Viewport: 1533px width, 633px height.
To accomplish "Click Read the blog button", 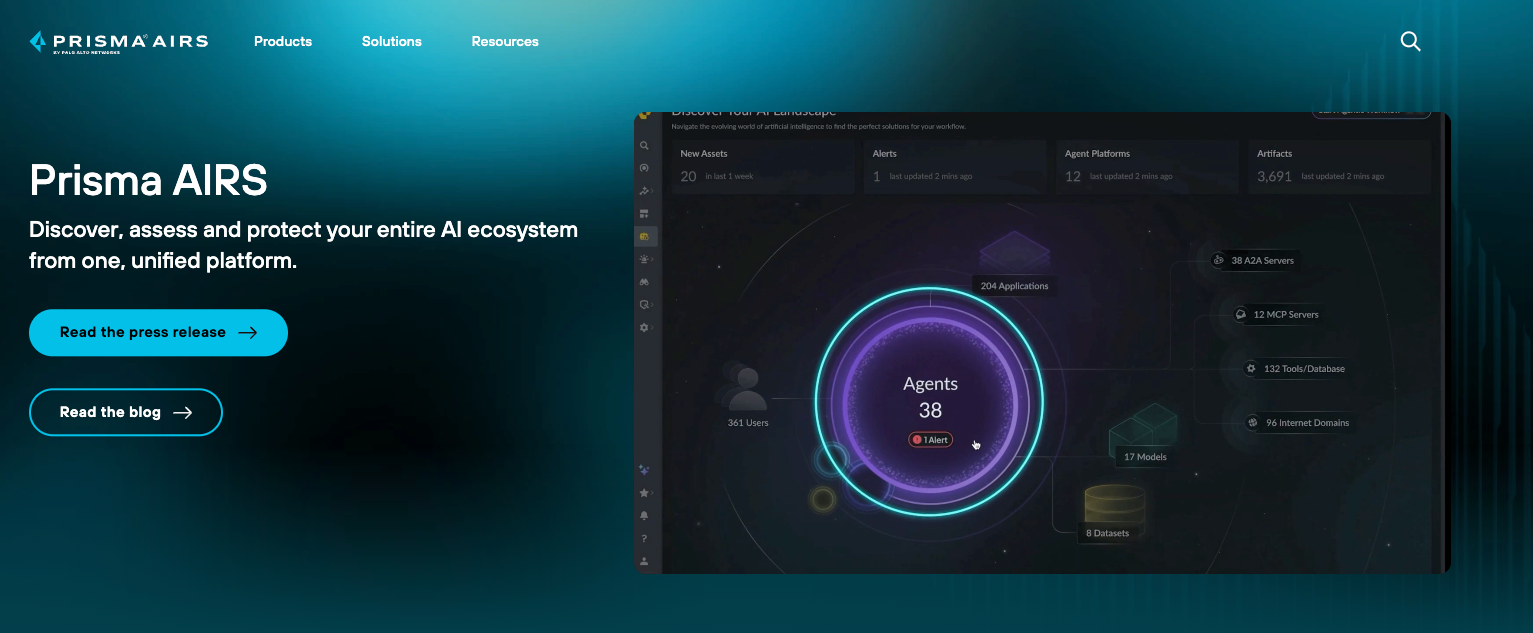I will pyautogui.click(x=126, y=412).
